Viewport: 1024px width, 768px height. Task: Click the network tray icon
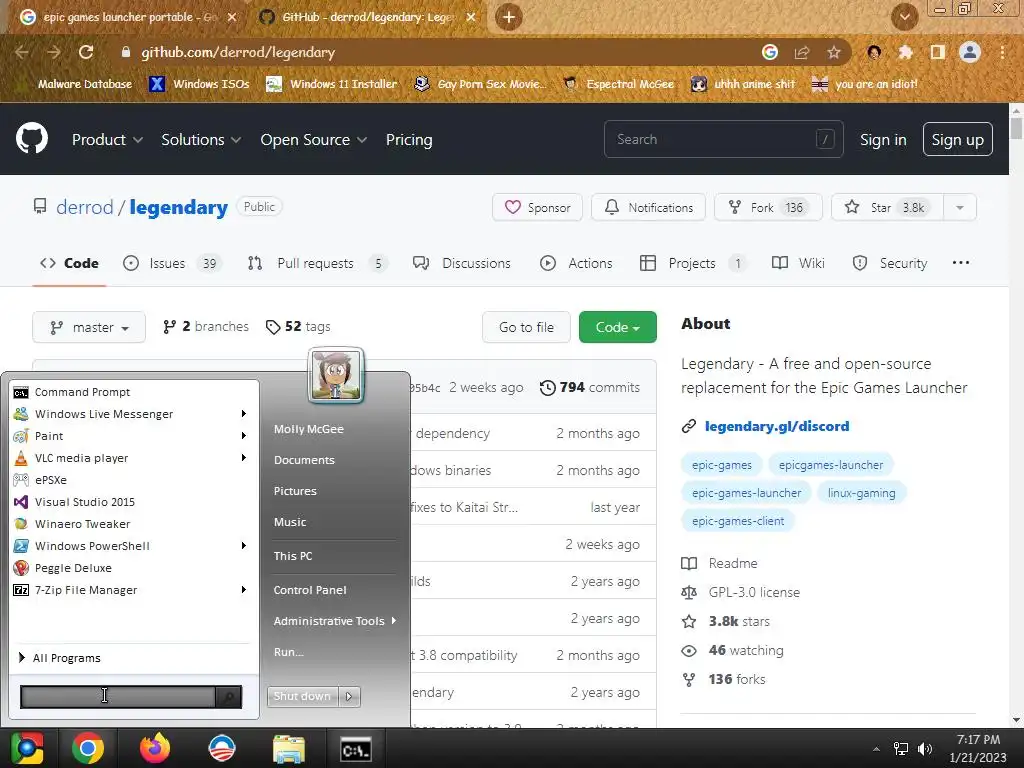click(901, 749)
